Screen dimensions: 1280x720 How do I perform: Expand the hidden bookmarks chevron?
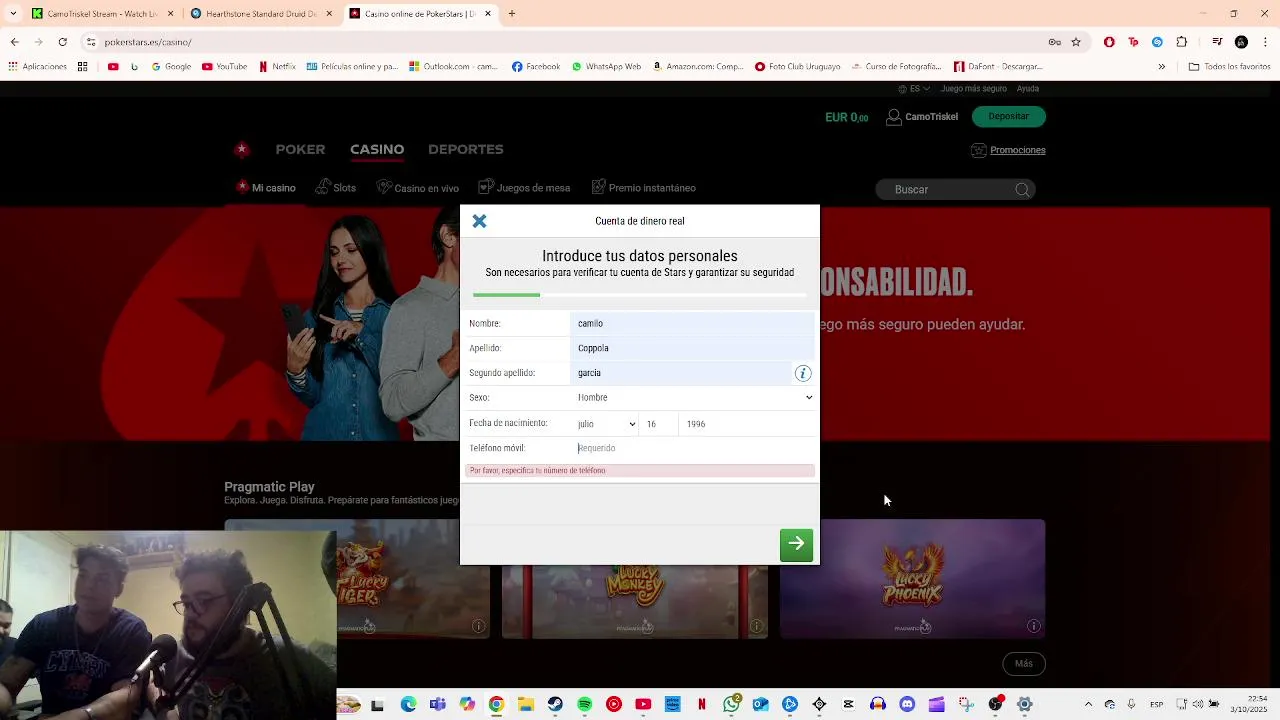click(x=1161, y=67)
